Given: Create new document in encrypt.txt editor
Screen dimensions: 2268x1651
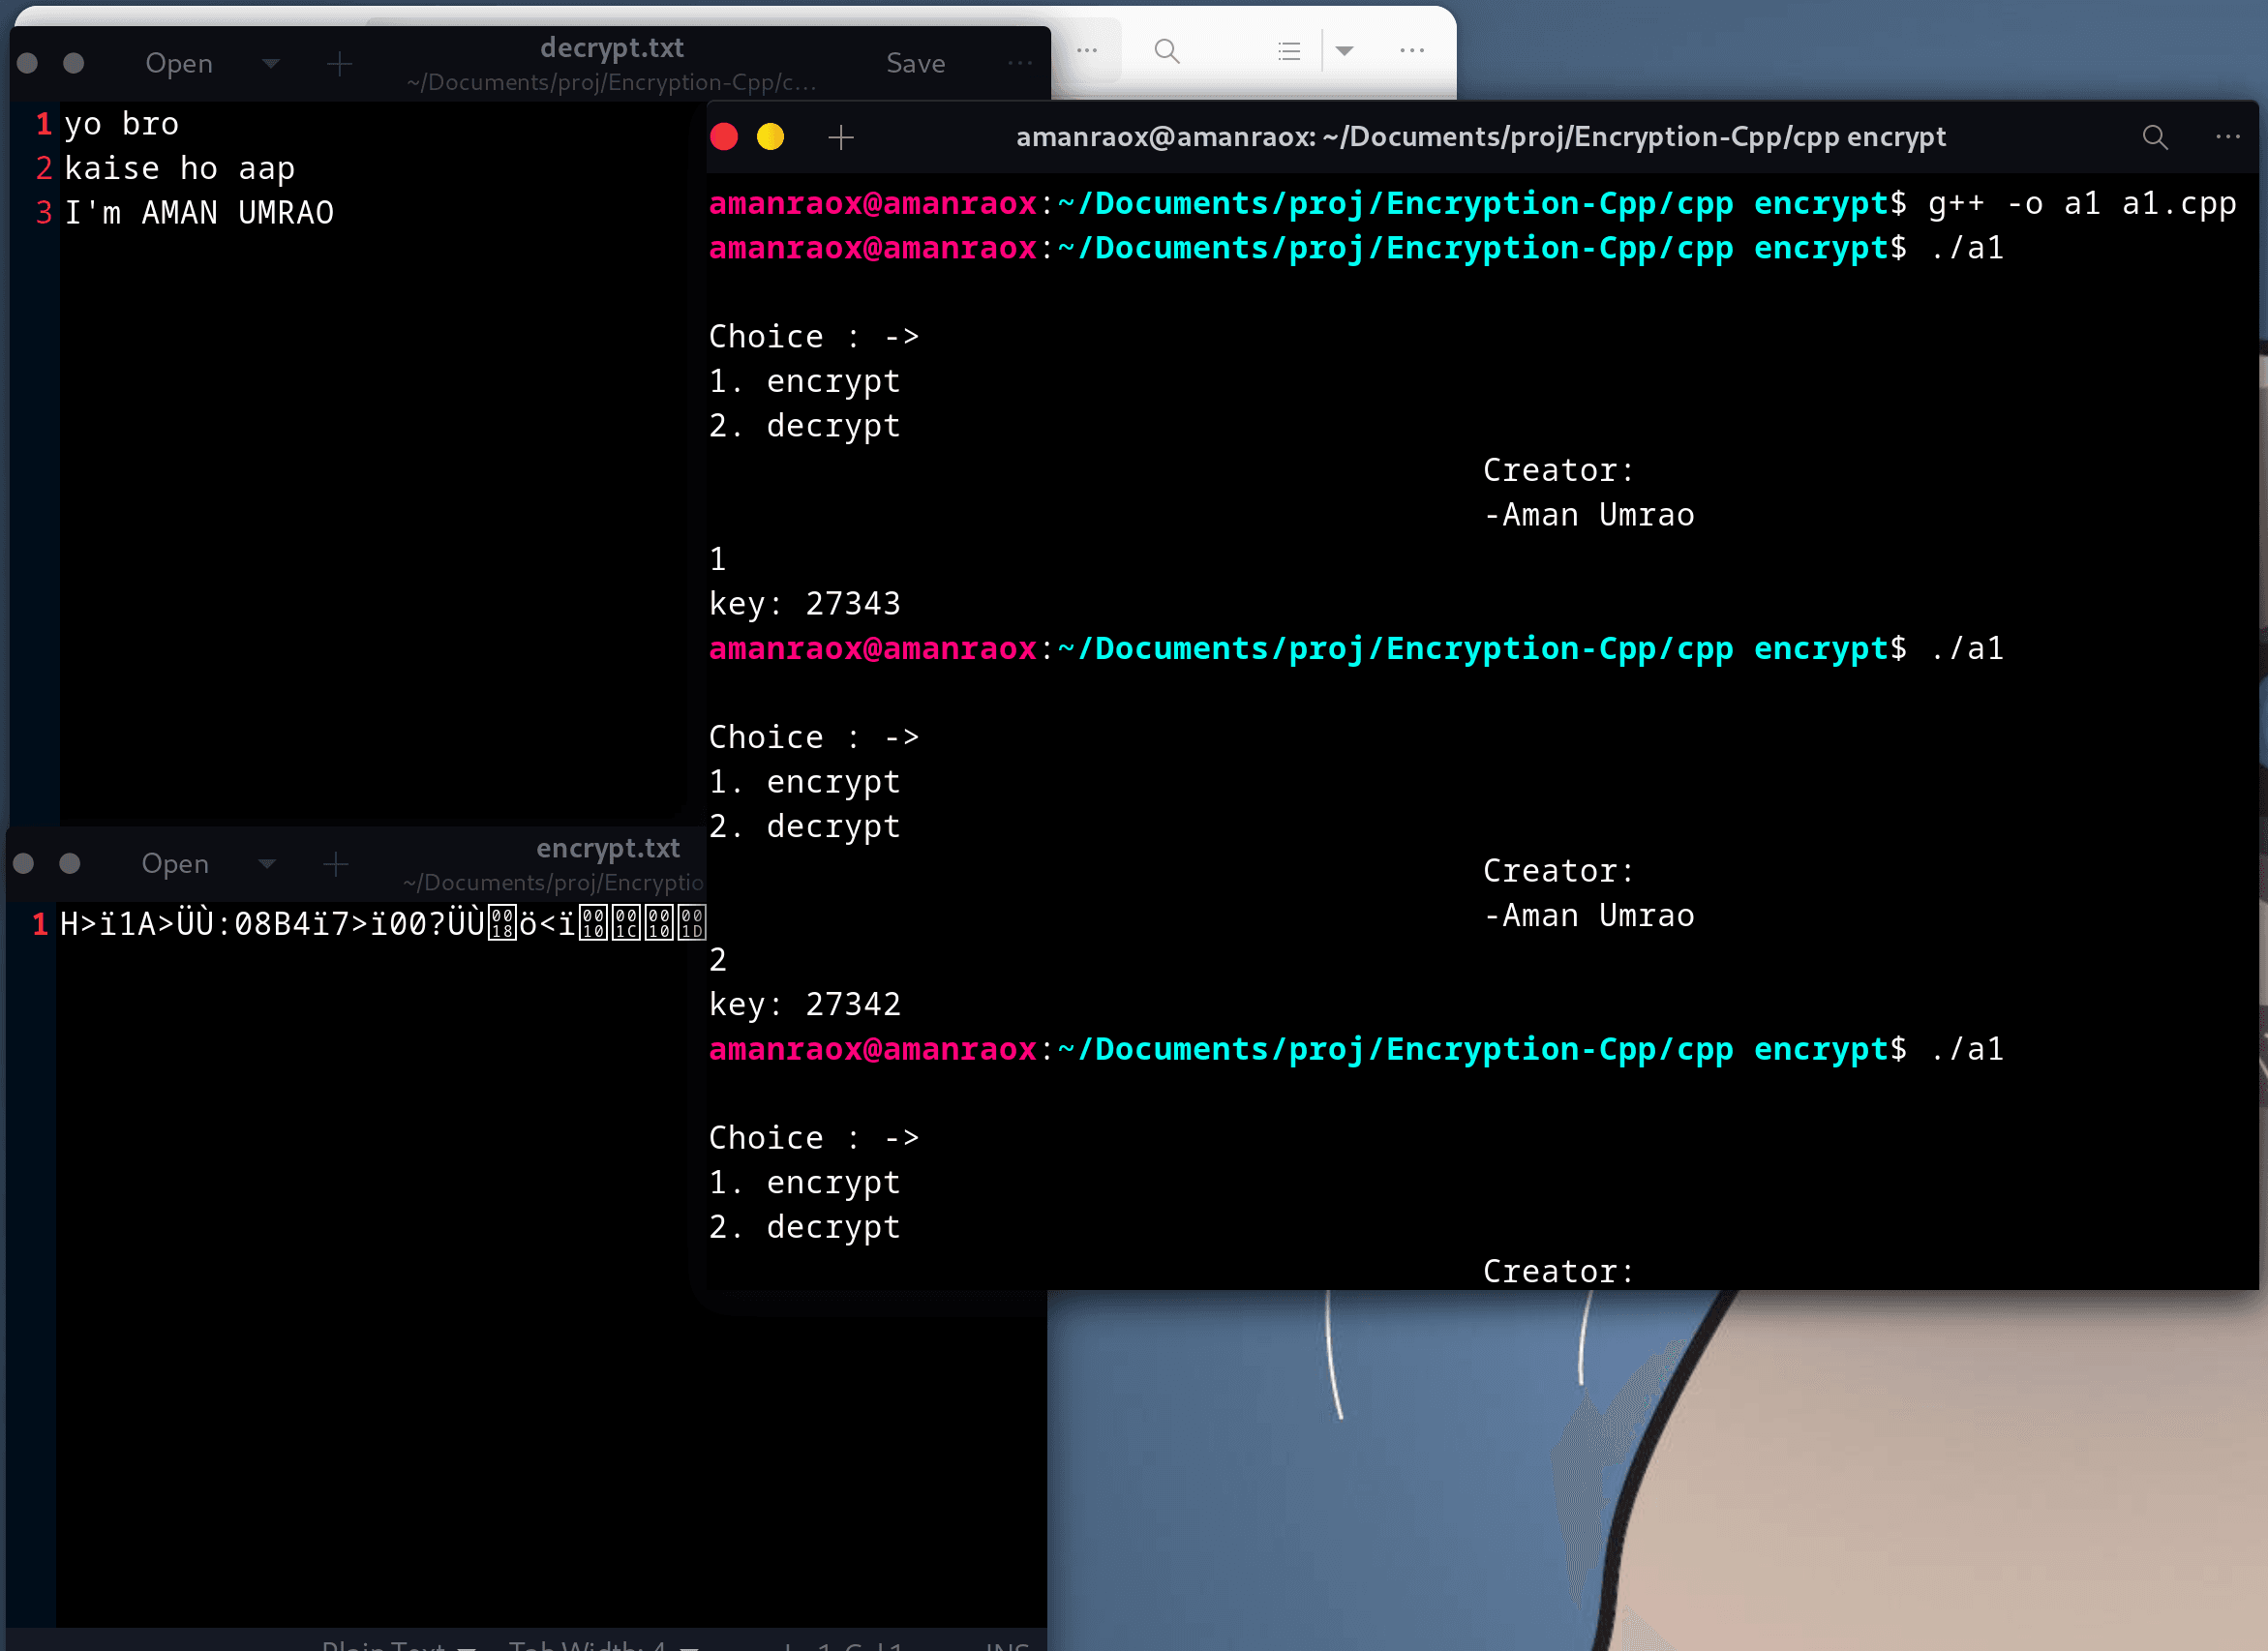Looking at the screenshot, I should pyautogui.click(x=336, y=864).
